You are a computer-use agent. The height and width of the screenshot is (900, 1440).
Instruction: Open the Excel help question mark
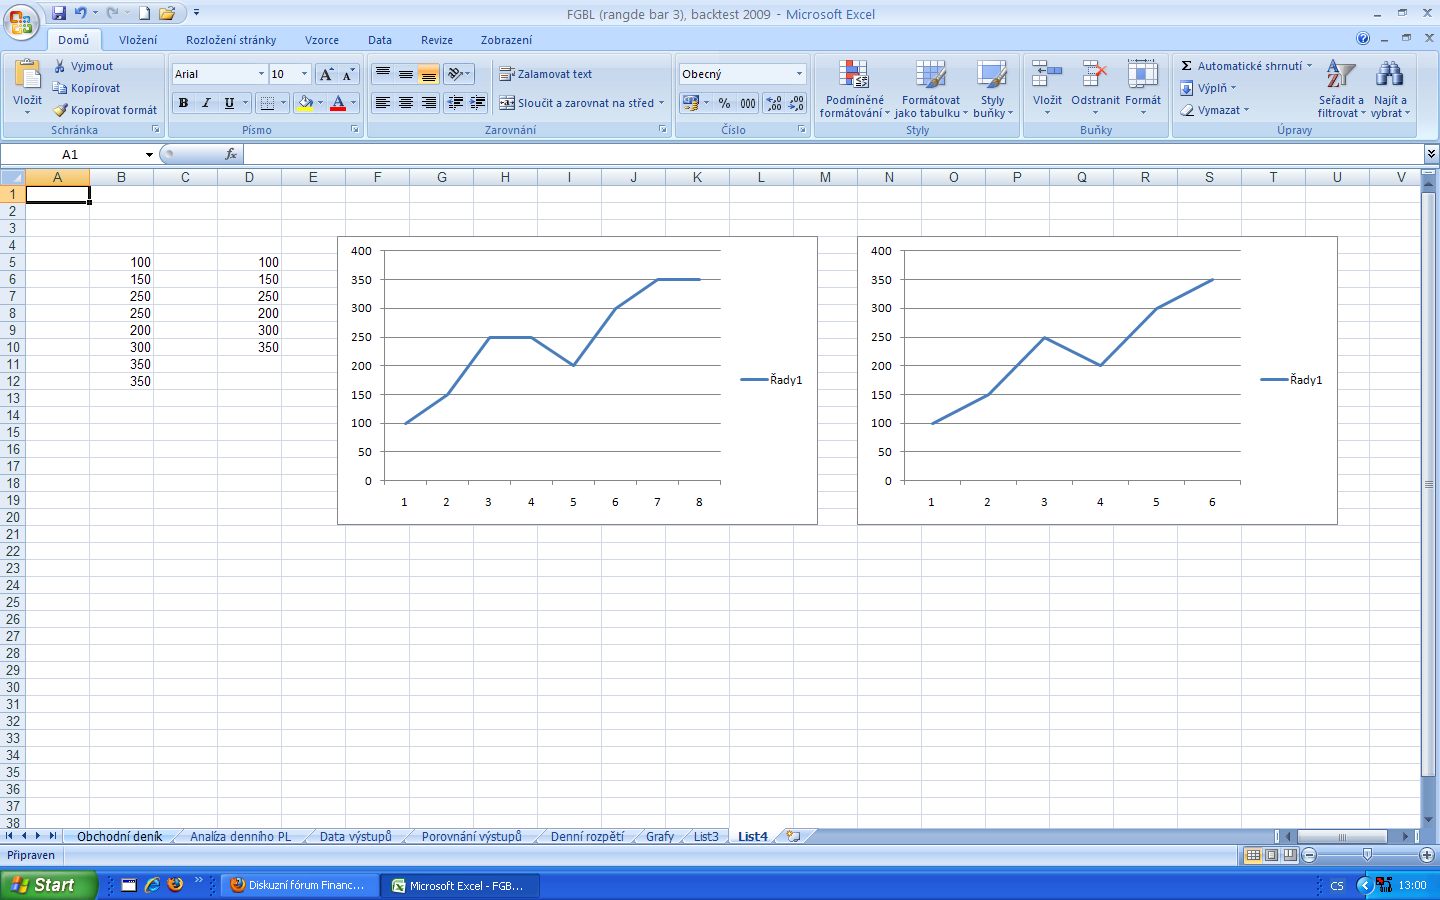(x=1363, y=39)
